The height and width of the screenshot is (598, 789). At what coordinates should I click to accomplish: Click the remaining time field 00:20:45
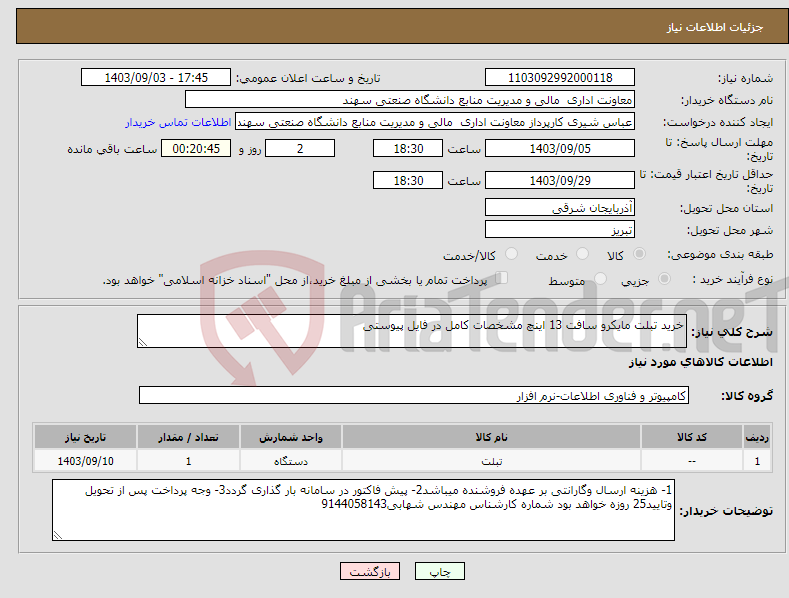(x=196, y=148)
